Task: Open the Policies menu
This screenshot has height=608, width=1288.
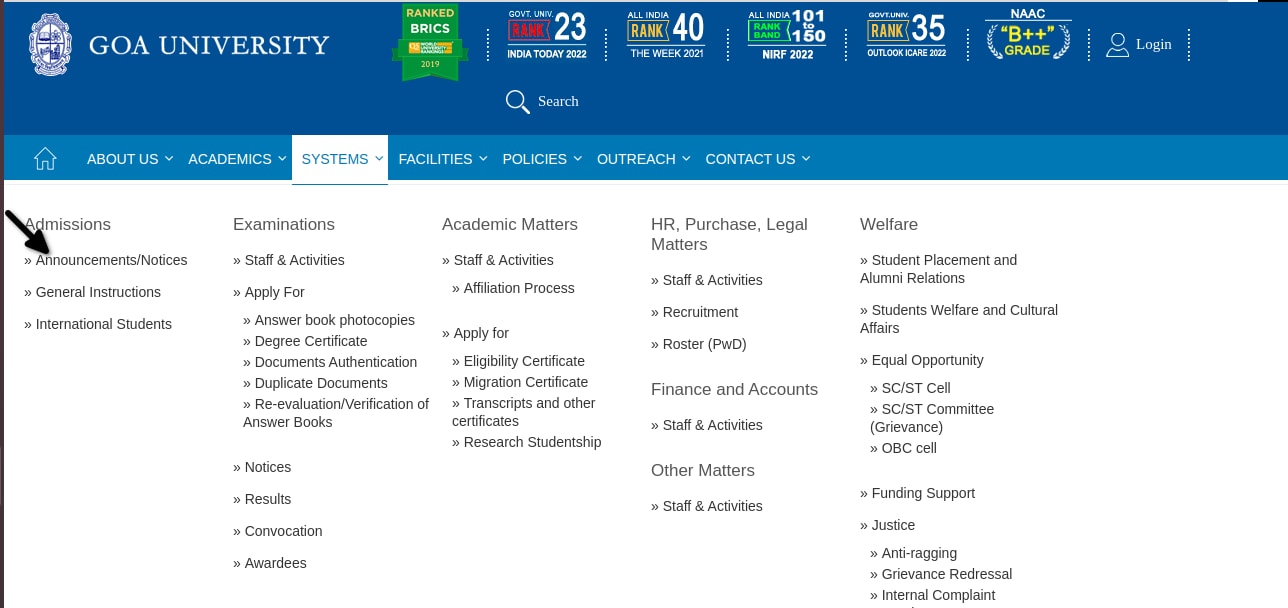Action: (x=542, y=159)
